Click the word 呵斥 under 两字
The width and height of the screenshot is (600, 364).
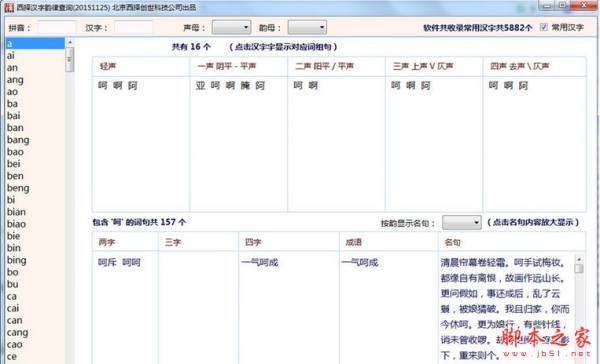(x=107, y=263)
